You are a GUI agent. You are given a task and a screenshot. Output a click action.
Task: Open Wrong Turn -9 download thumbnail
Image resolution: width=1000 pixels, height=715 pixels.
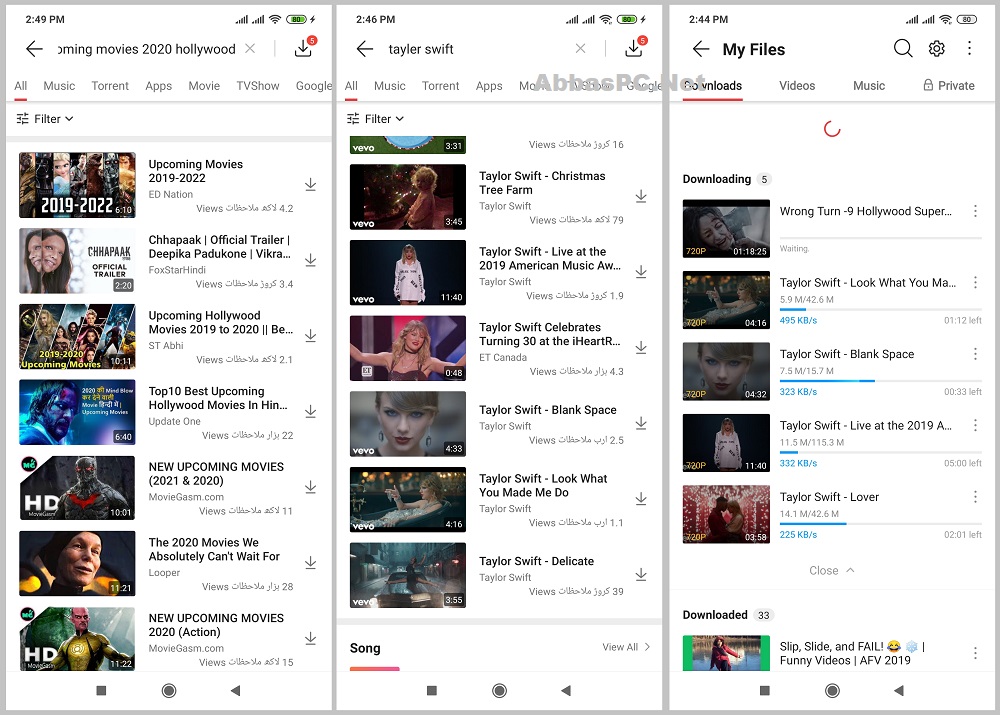[x=726, y=228]
